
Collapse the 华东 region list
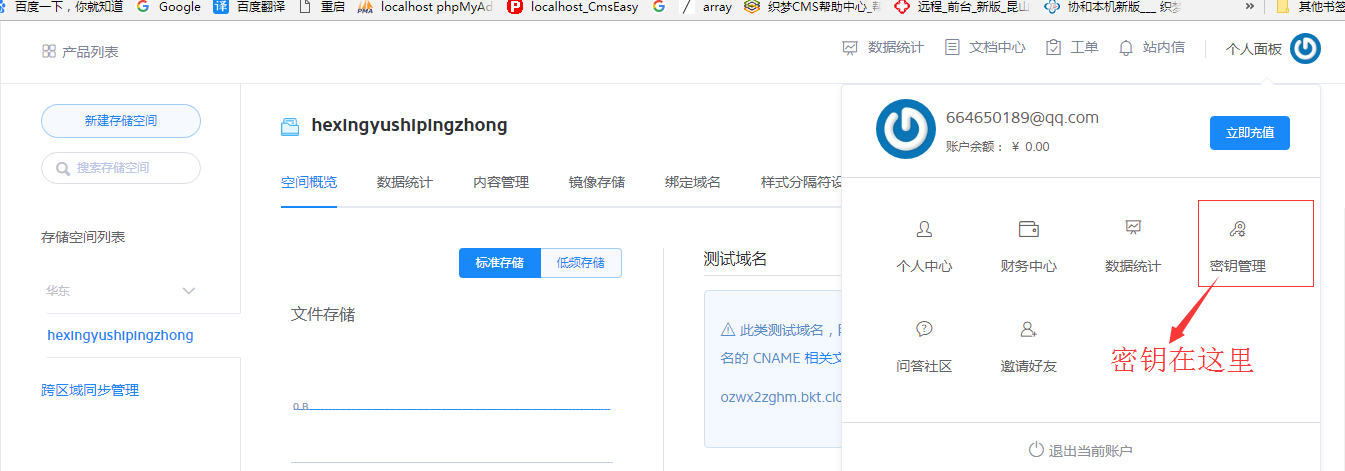pos(188,291)
